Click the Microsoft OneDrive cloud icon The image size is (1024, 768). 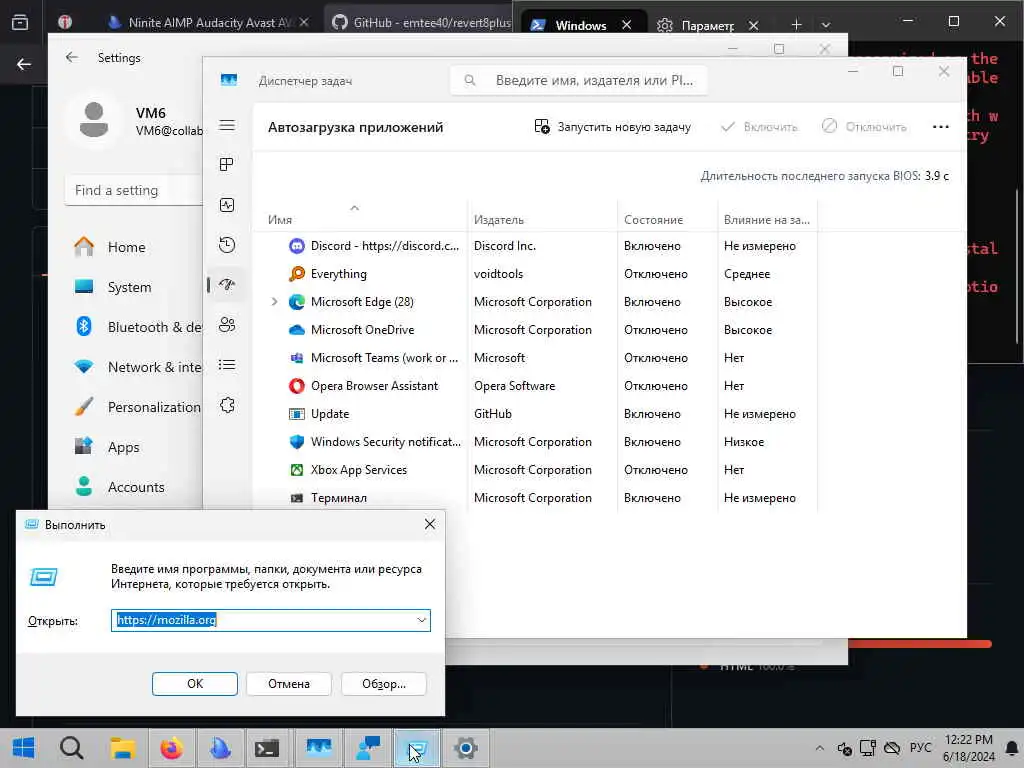pos(296,330)
